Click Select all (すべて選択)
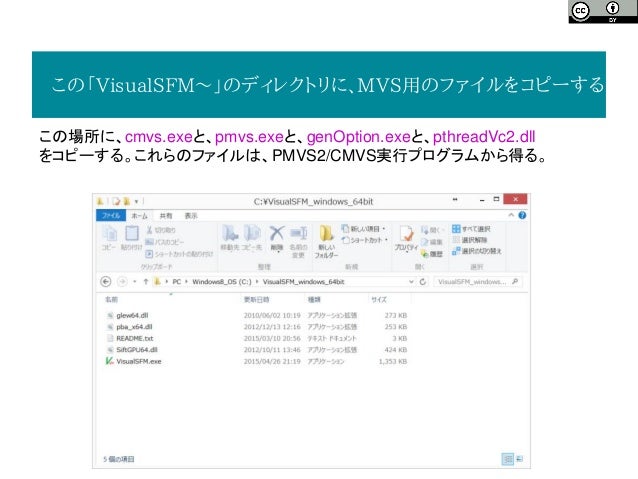The width and height of the screenshot is (638, 479). click(x=471, y=229)
